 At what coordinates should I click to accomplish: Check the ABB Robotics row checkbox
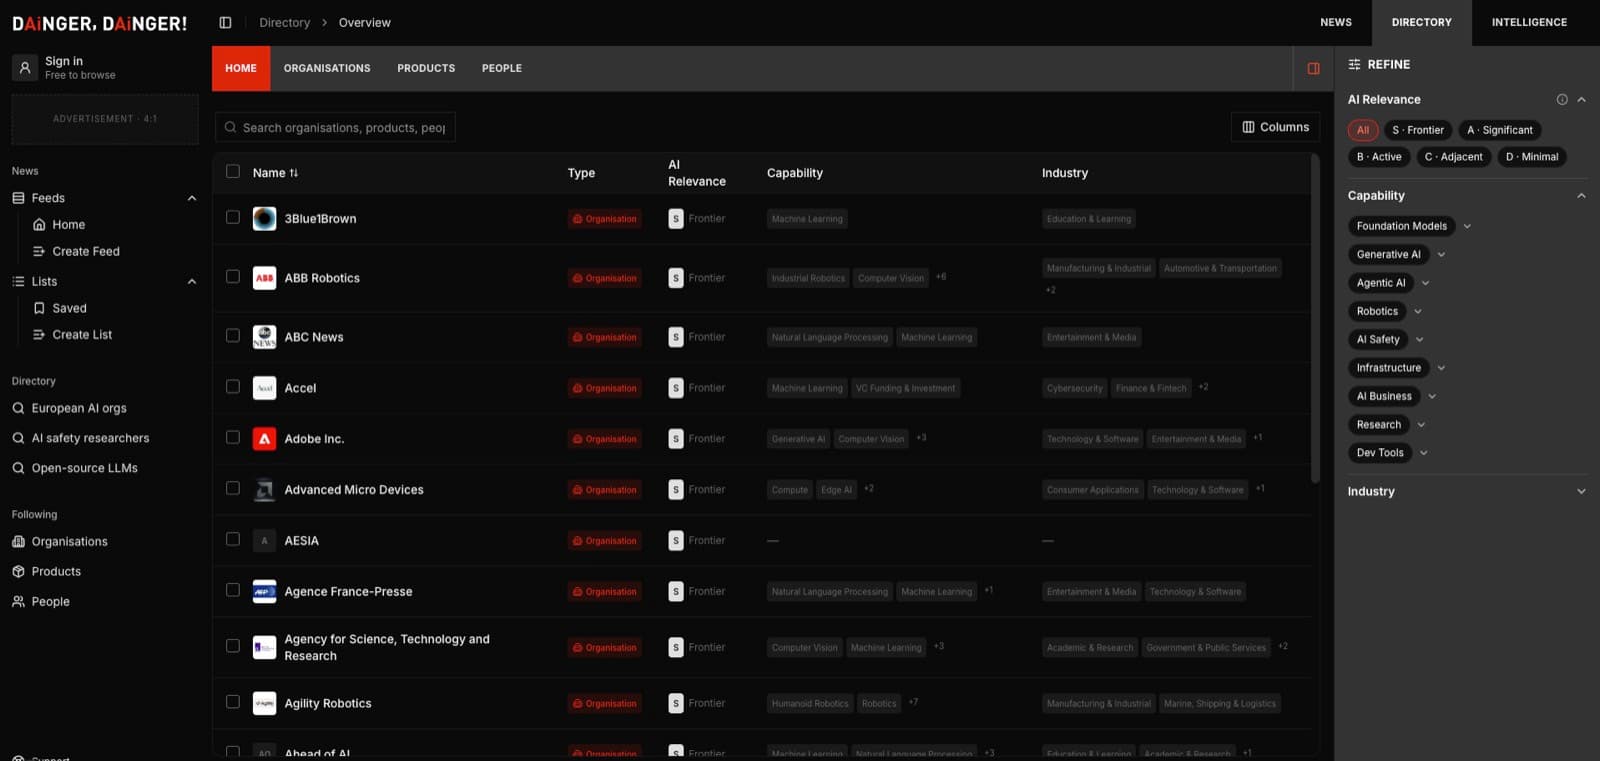pyautogui.click(x=233, y=276)
